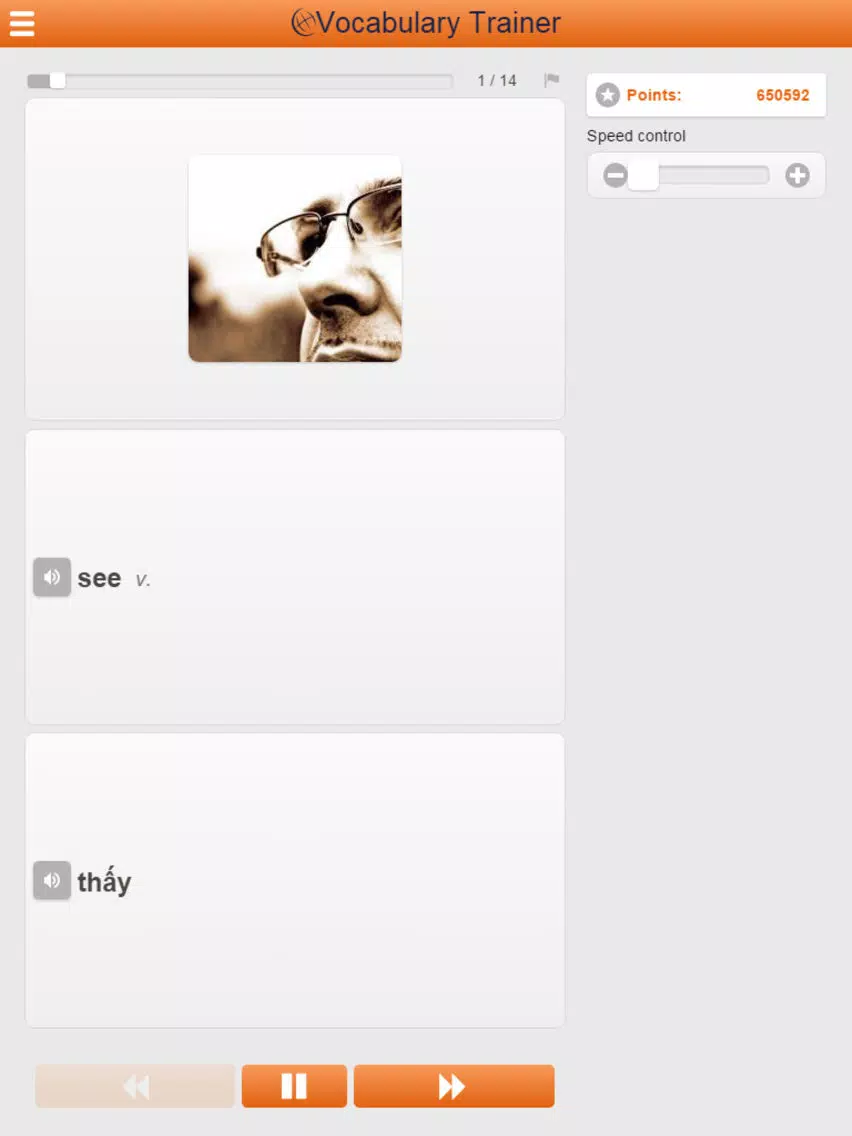
Task: Click the speed control slider handle
Action: coord(643,175)
